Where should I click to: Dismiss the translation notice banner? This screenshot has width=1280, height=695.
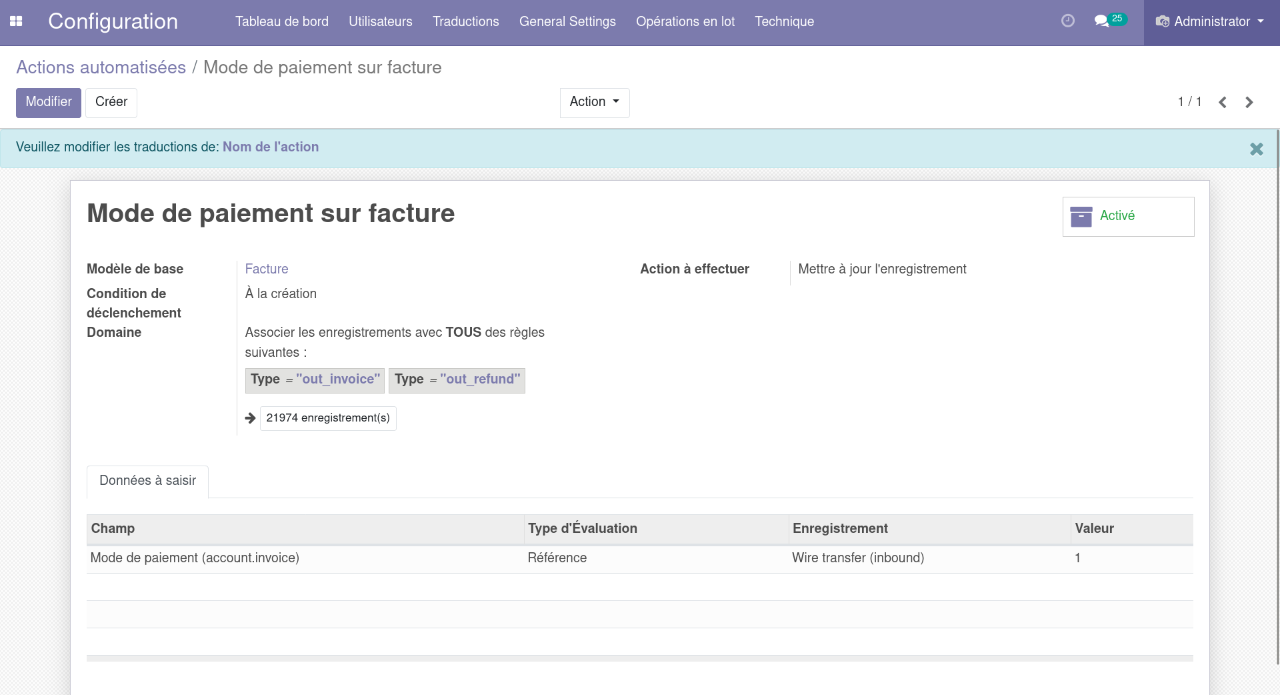point(1256,149)
